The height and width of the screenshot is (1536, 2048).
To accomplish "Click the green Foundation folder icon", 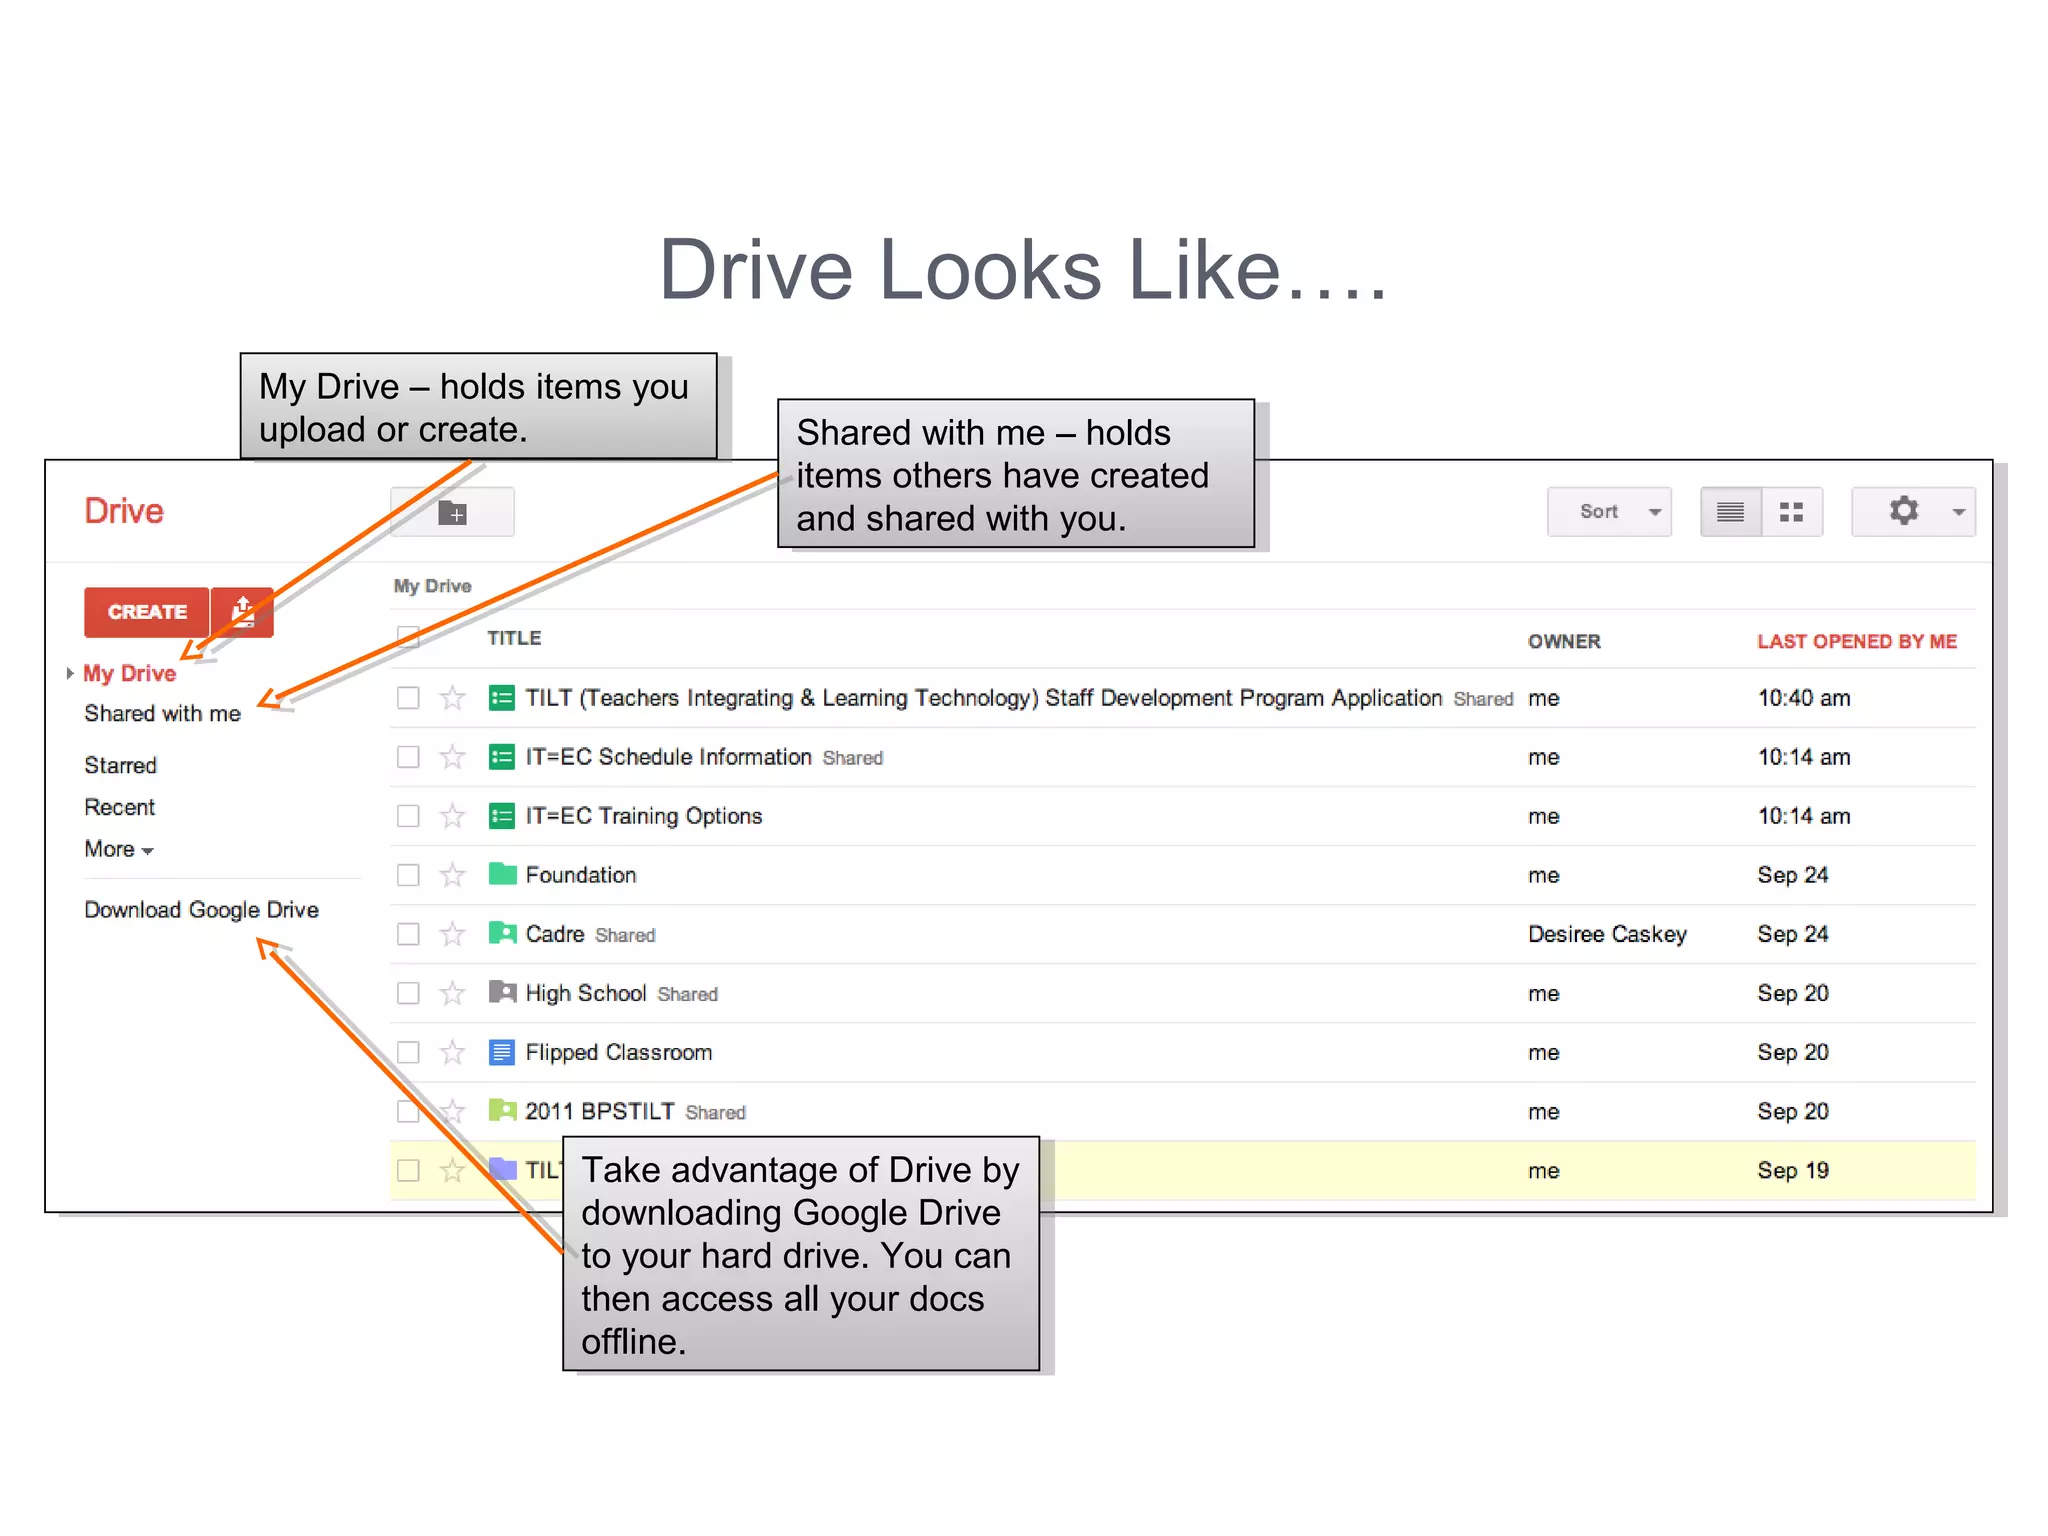I will tap(502, 874).
